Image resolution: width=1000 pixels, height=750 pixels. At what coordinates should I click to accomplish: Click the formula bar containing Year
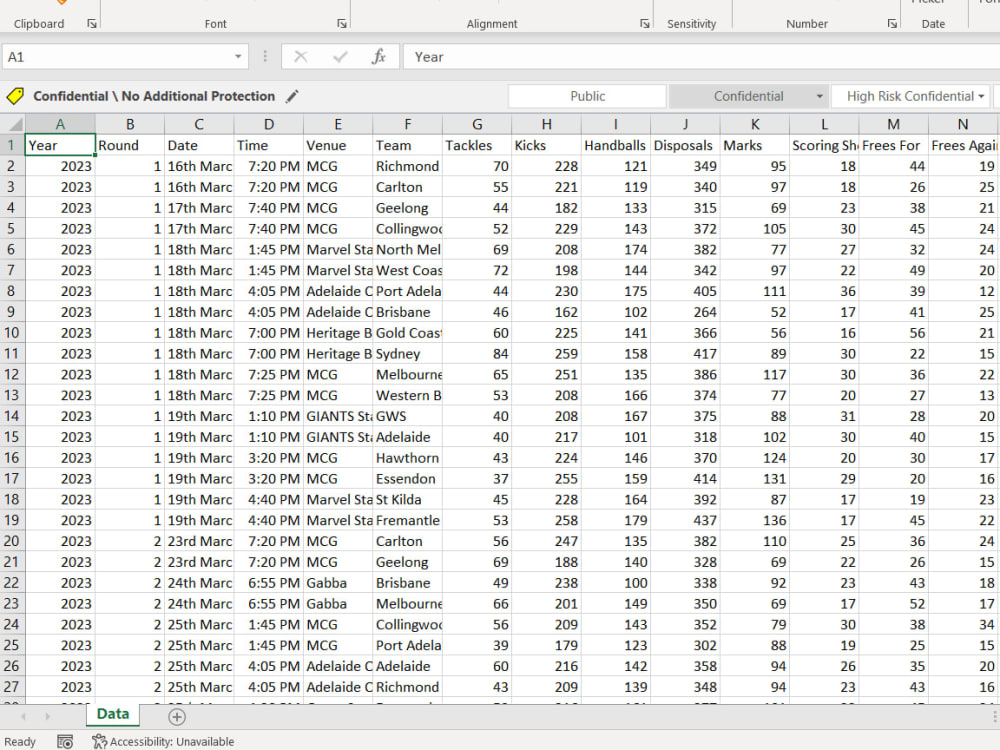pos(702,57)
